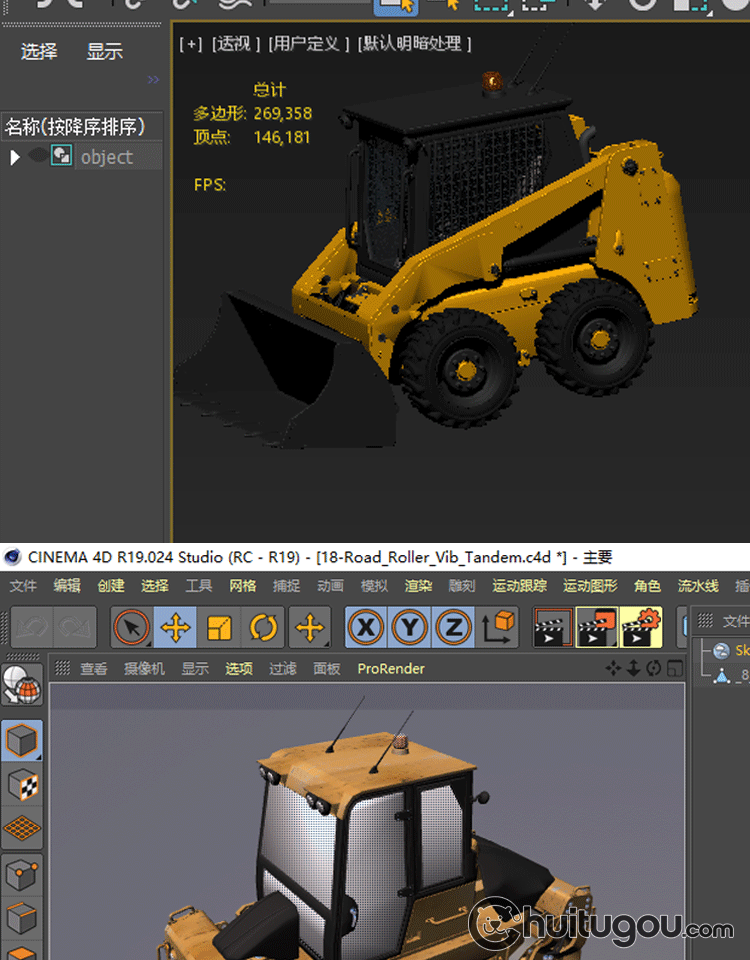Sort by 名称(按降序排序) column header

tap(76, 127)
